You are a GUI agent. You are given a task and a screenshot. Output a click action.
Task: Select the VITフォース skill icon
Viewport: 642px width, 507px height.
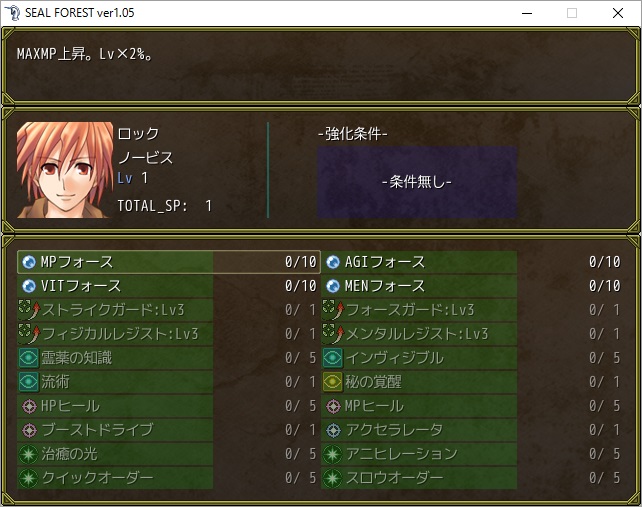tap(29, 286)
